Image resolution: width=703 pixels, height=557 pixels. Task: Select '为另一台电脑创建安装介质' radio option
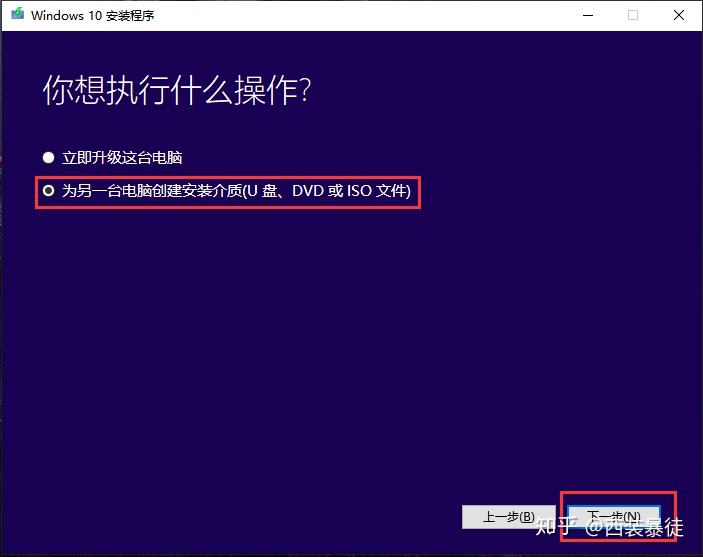[x=48, y=191]
